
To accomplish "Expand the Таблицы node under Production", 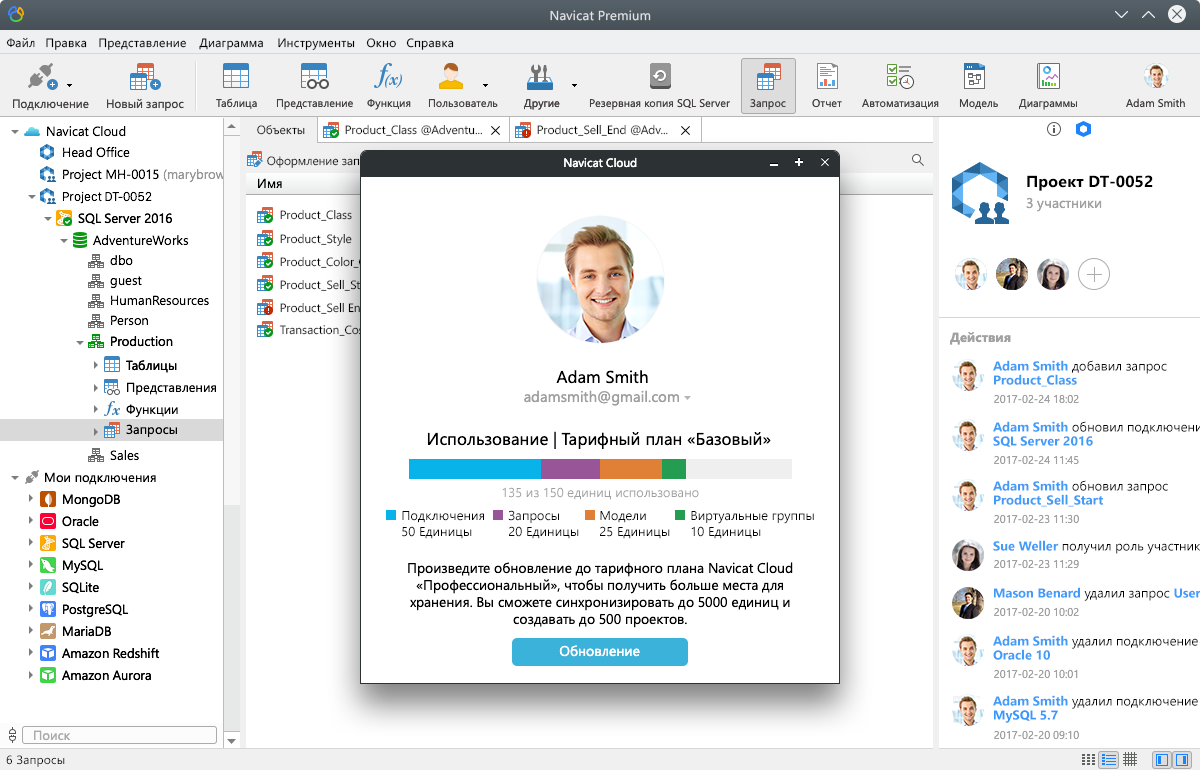I will tap(96, 365).
